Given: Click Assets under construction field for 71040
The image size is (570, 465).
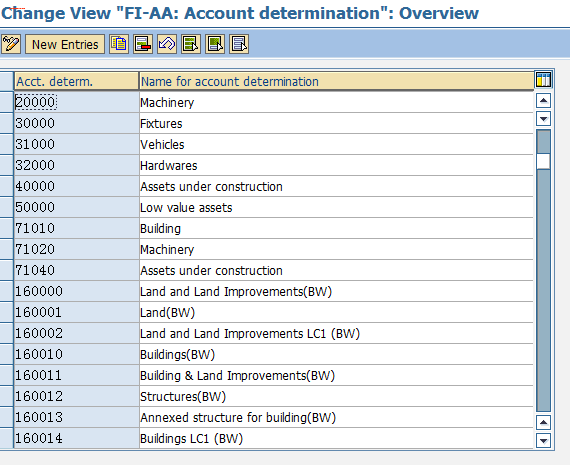Looking at the screenshot, I should pos(336,270).
